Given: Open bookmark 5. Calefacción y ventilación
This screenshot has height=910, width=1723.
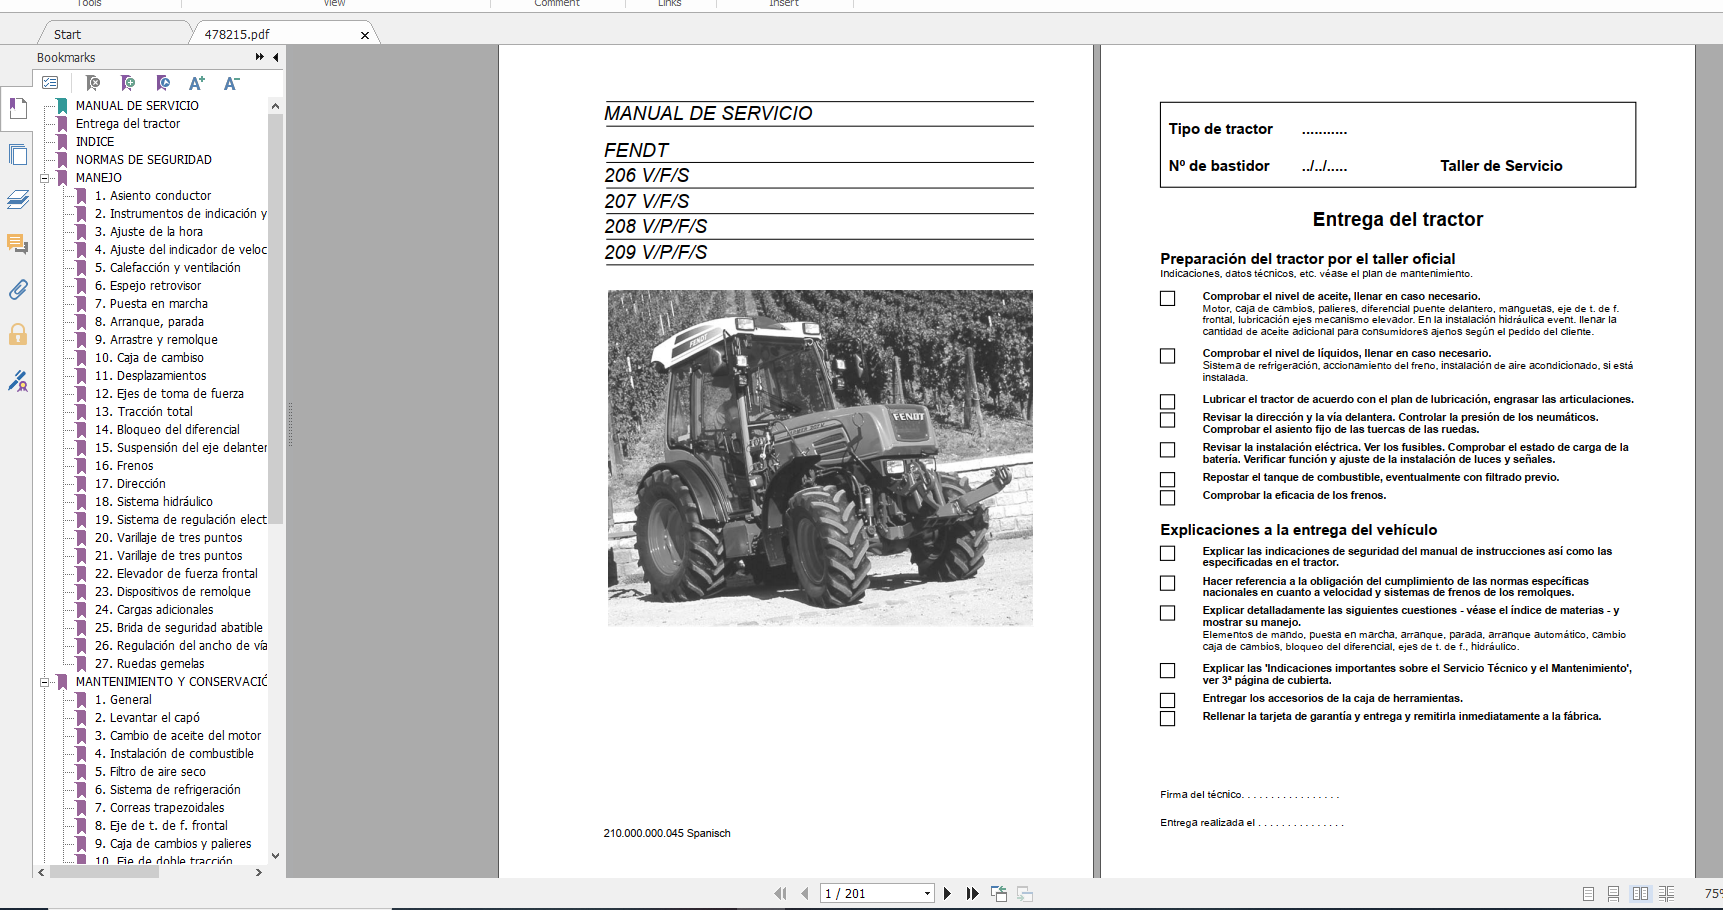Looking at the screenshot, I should coord(168,268).
